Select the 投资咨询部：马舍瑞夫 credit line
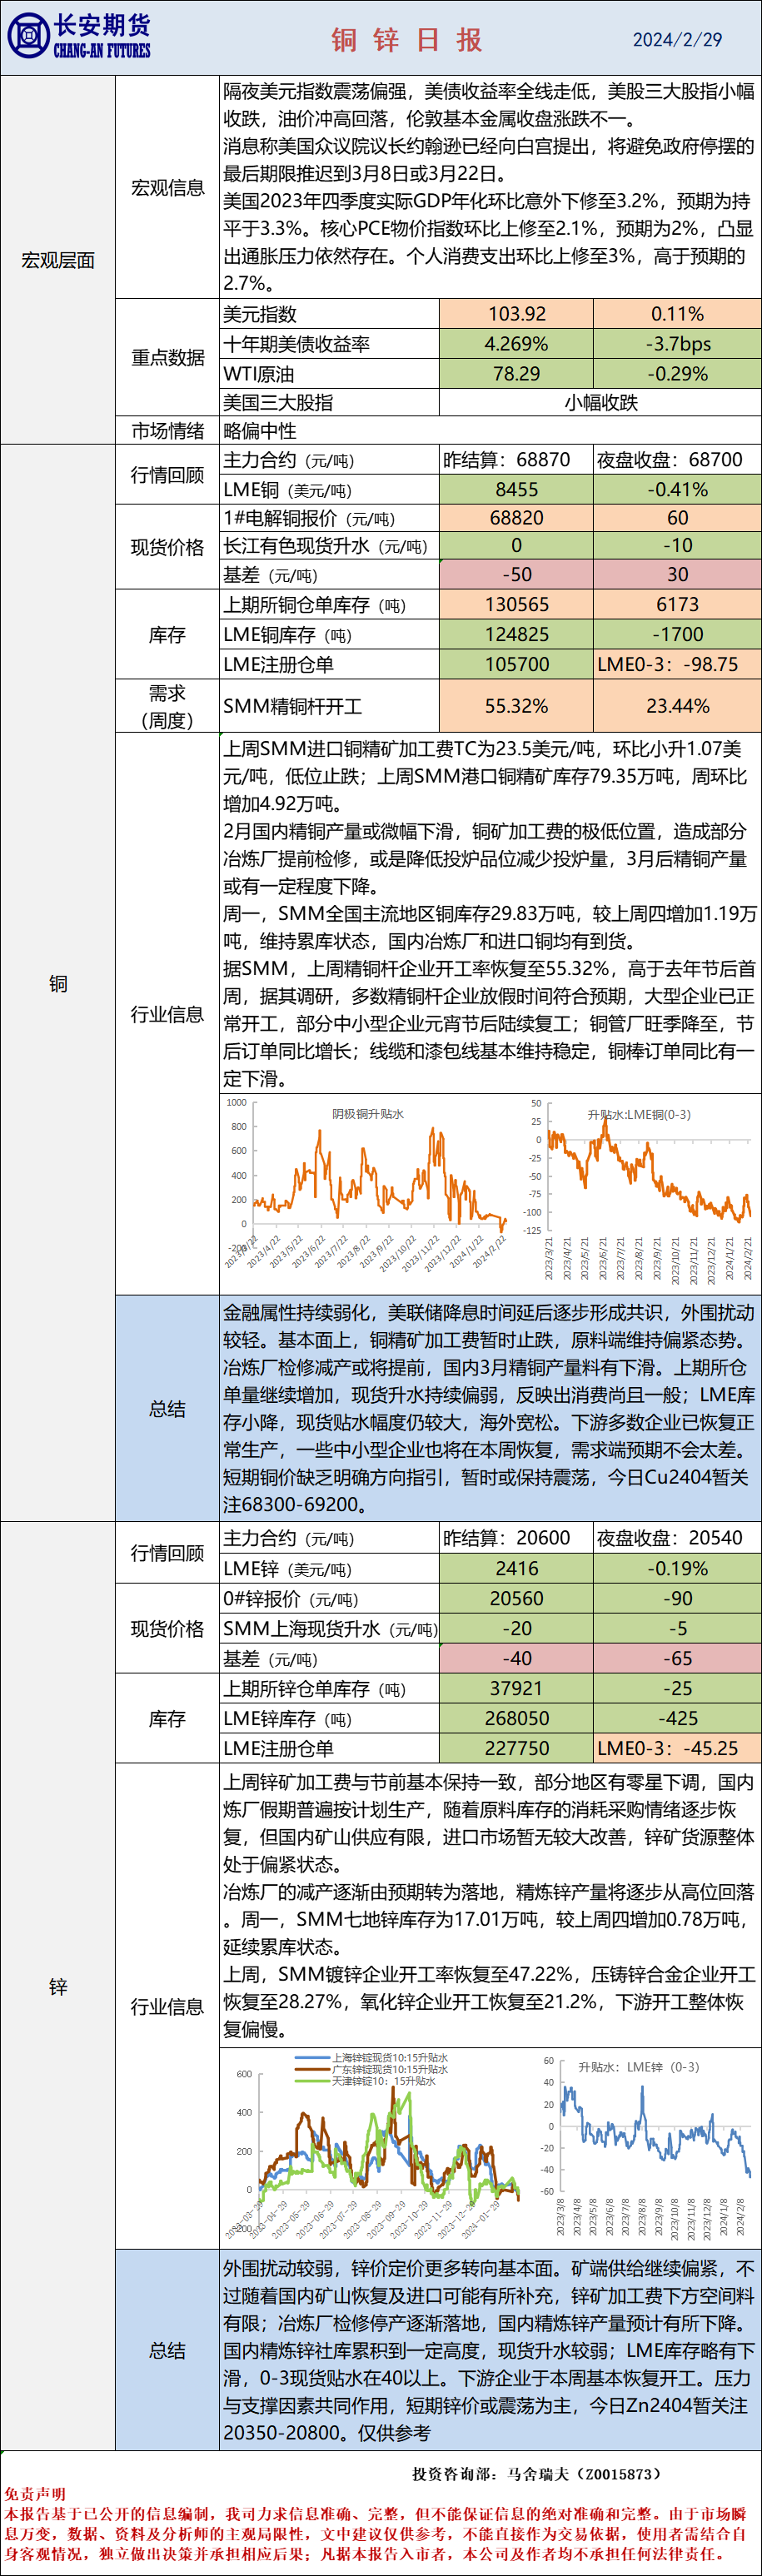 pos(537,2473)
